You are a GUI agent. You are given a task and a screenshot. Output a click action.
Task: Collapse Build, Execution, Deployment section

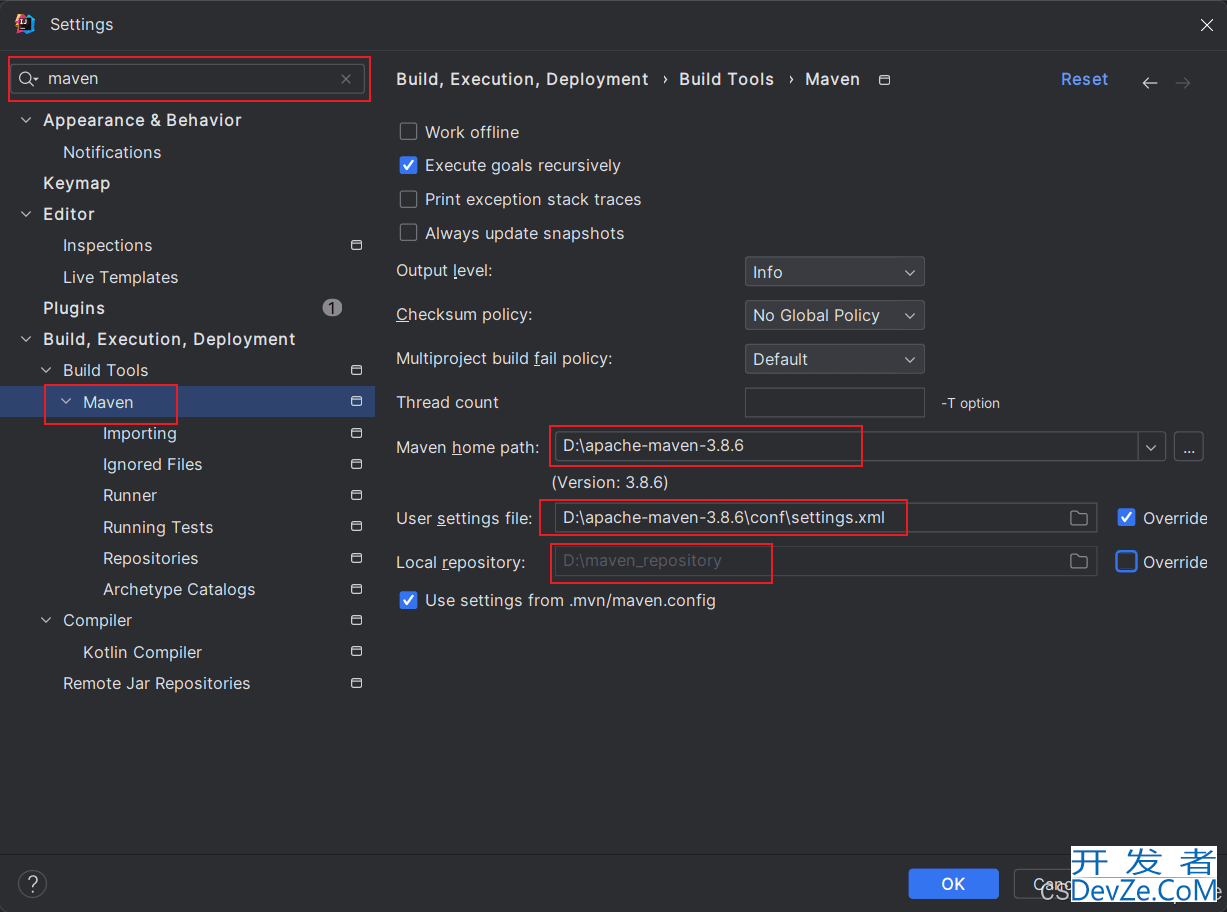tap(27, 339)
